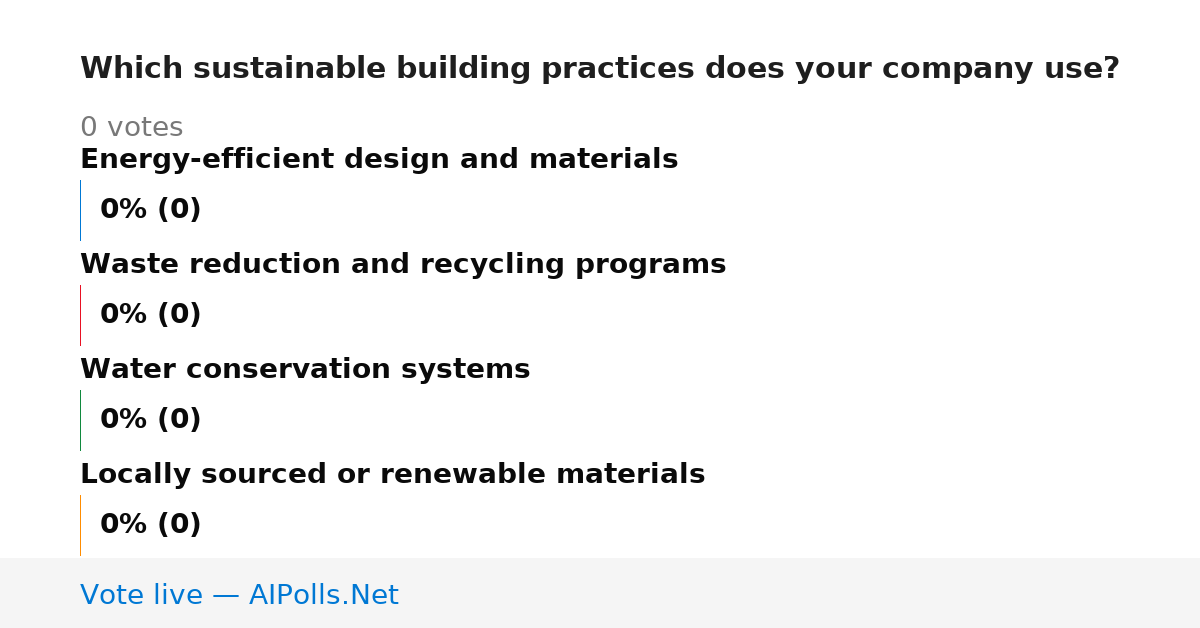1200x628 pixels.
Task: Select the Waste reduction and recycling programs option
Action: coord(403,265)
